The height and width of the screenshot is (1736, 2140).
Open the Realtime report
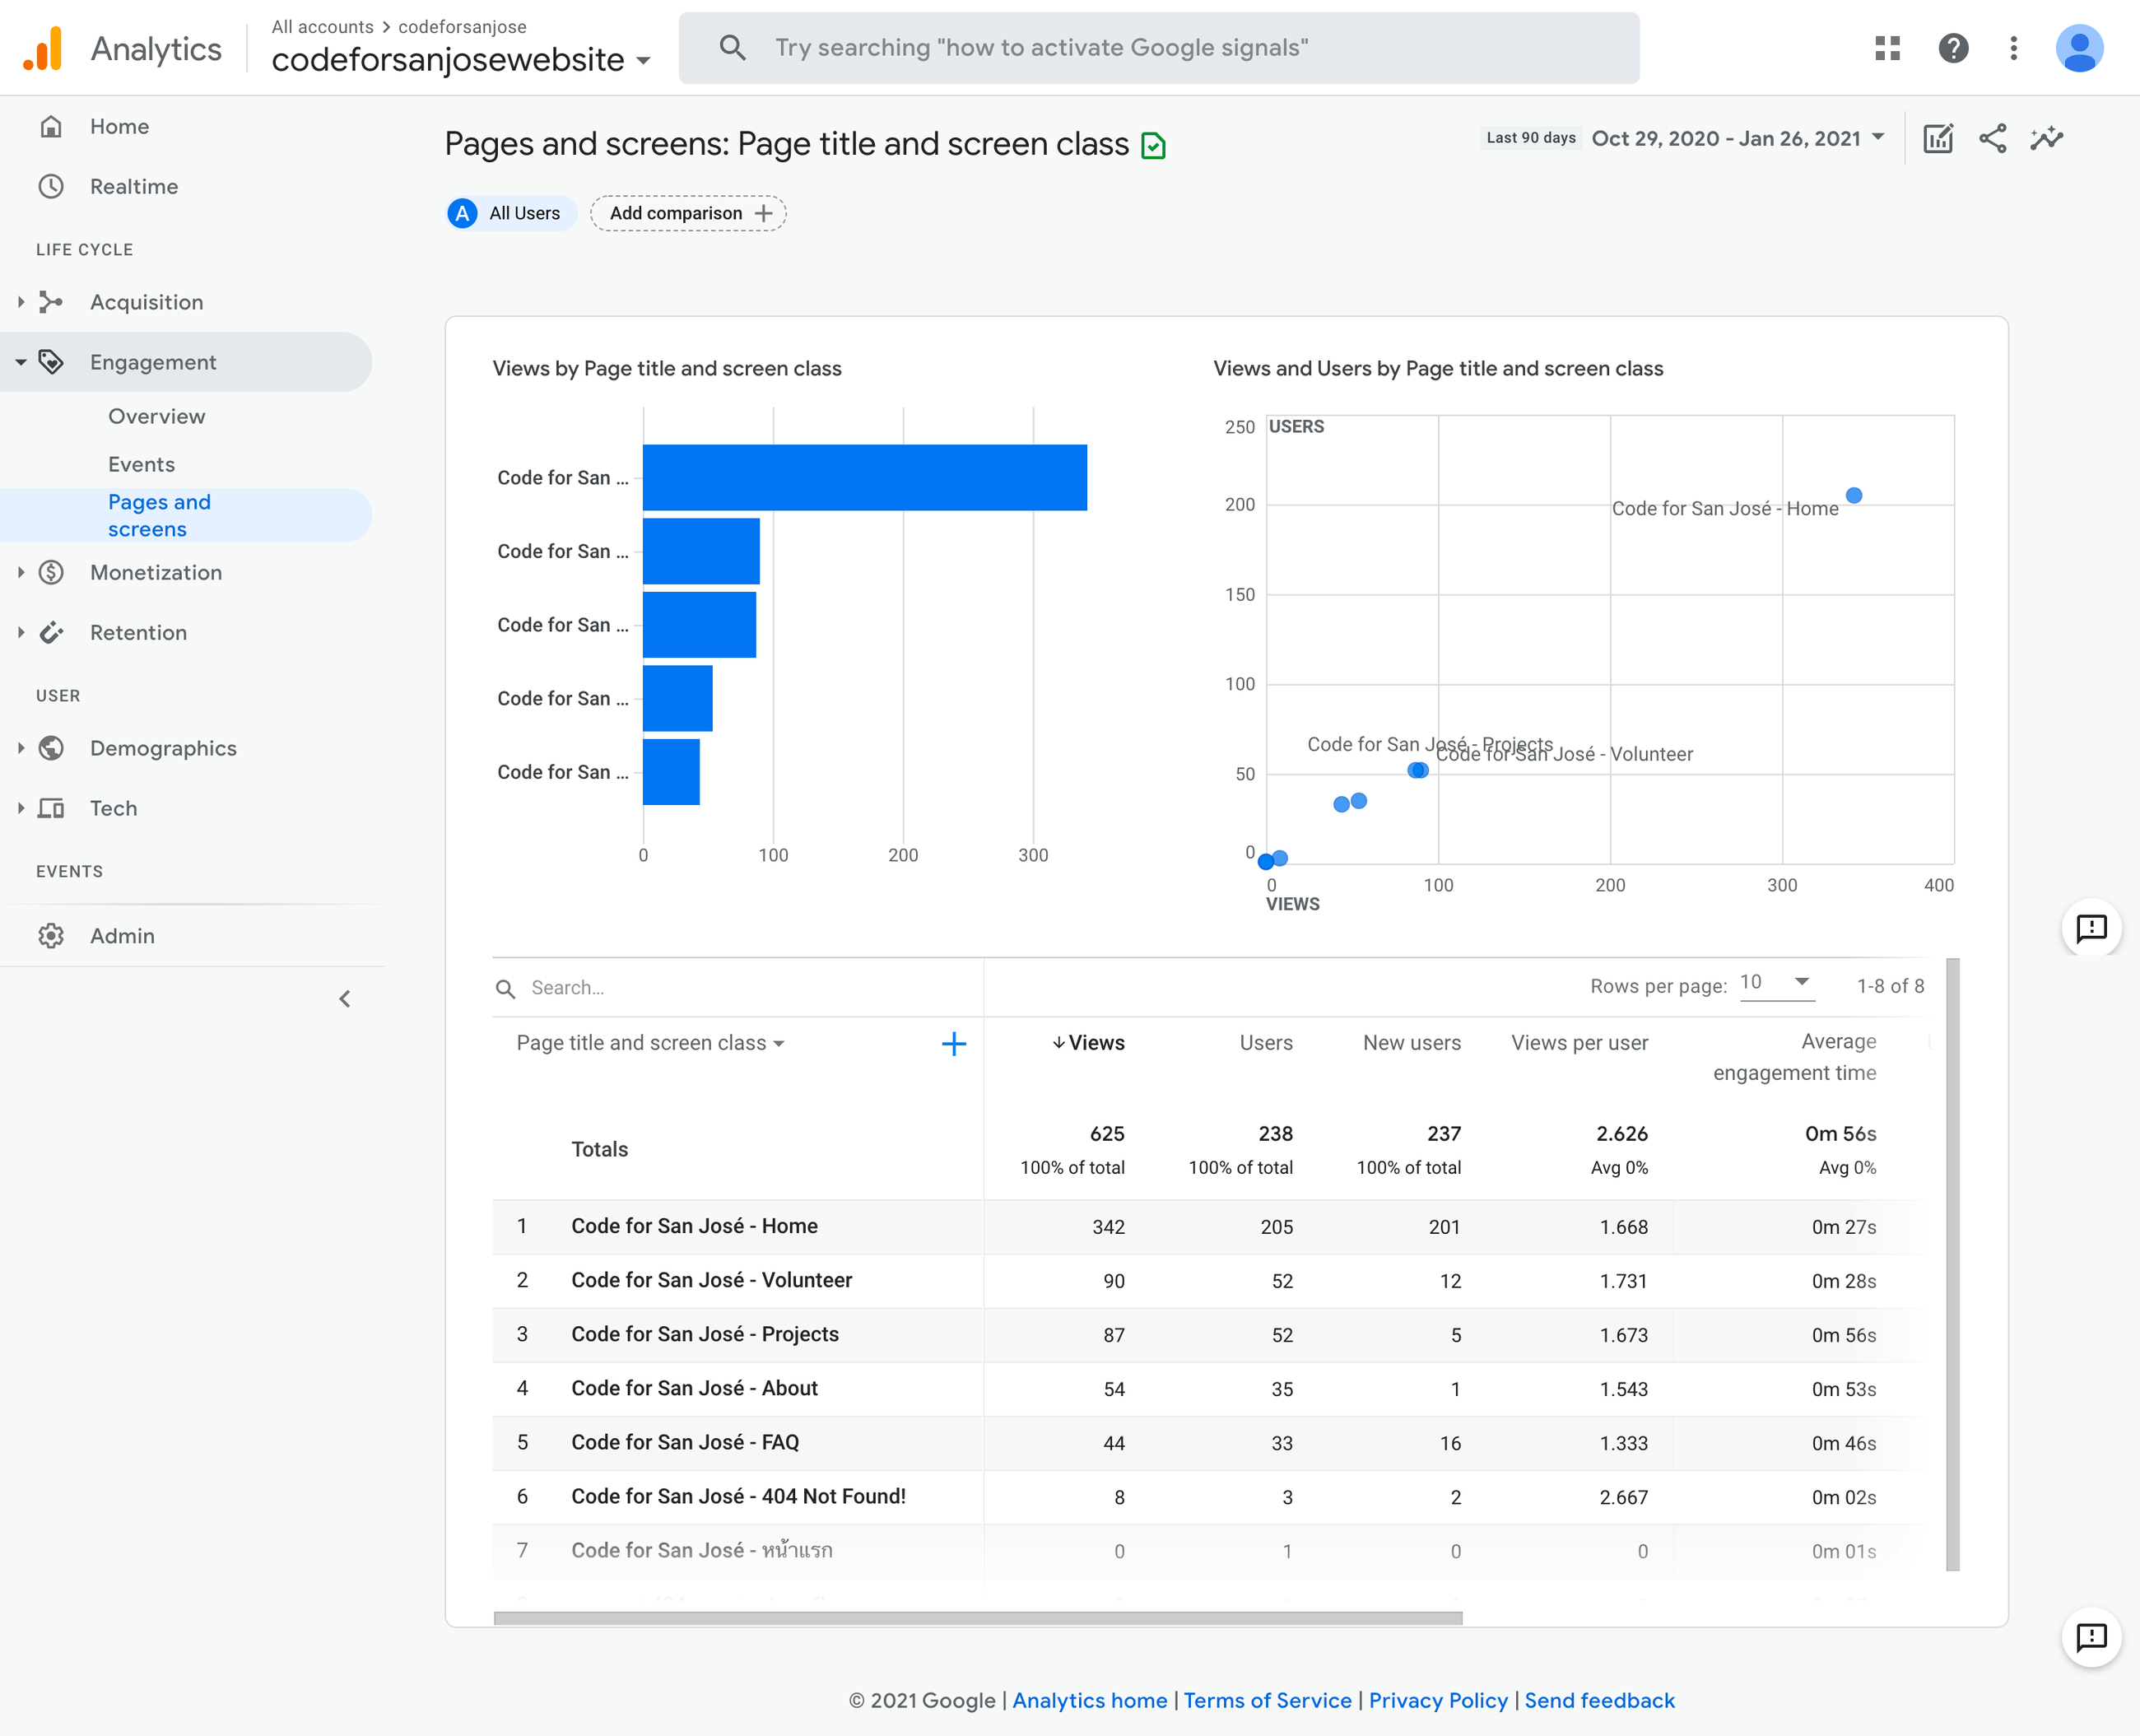click(133, 186)
